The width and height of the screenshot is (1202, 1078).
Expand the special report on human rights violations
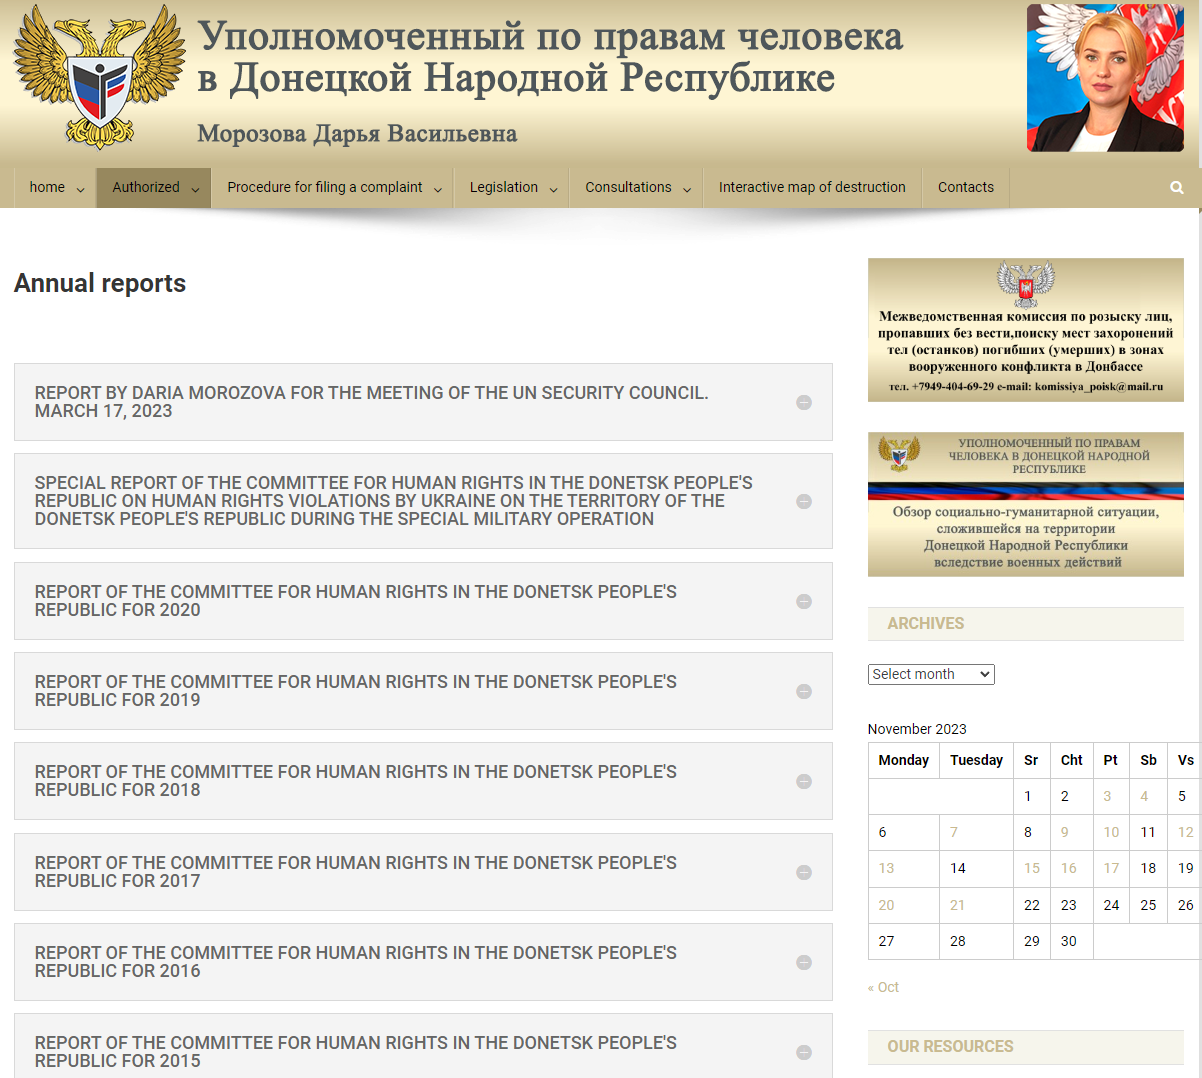[394, 501]
